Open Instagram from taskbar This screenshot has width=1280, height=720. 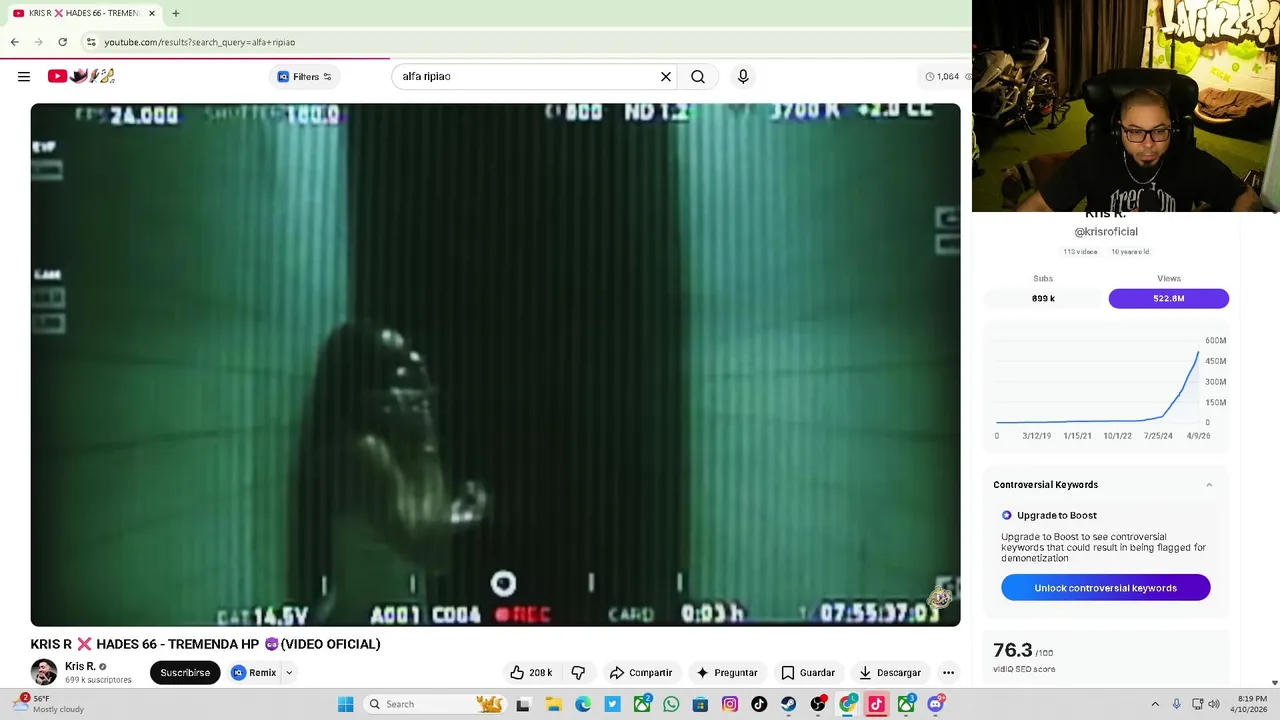click(730, 704)
